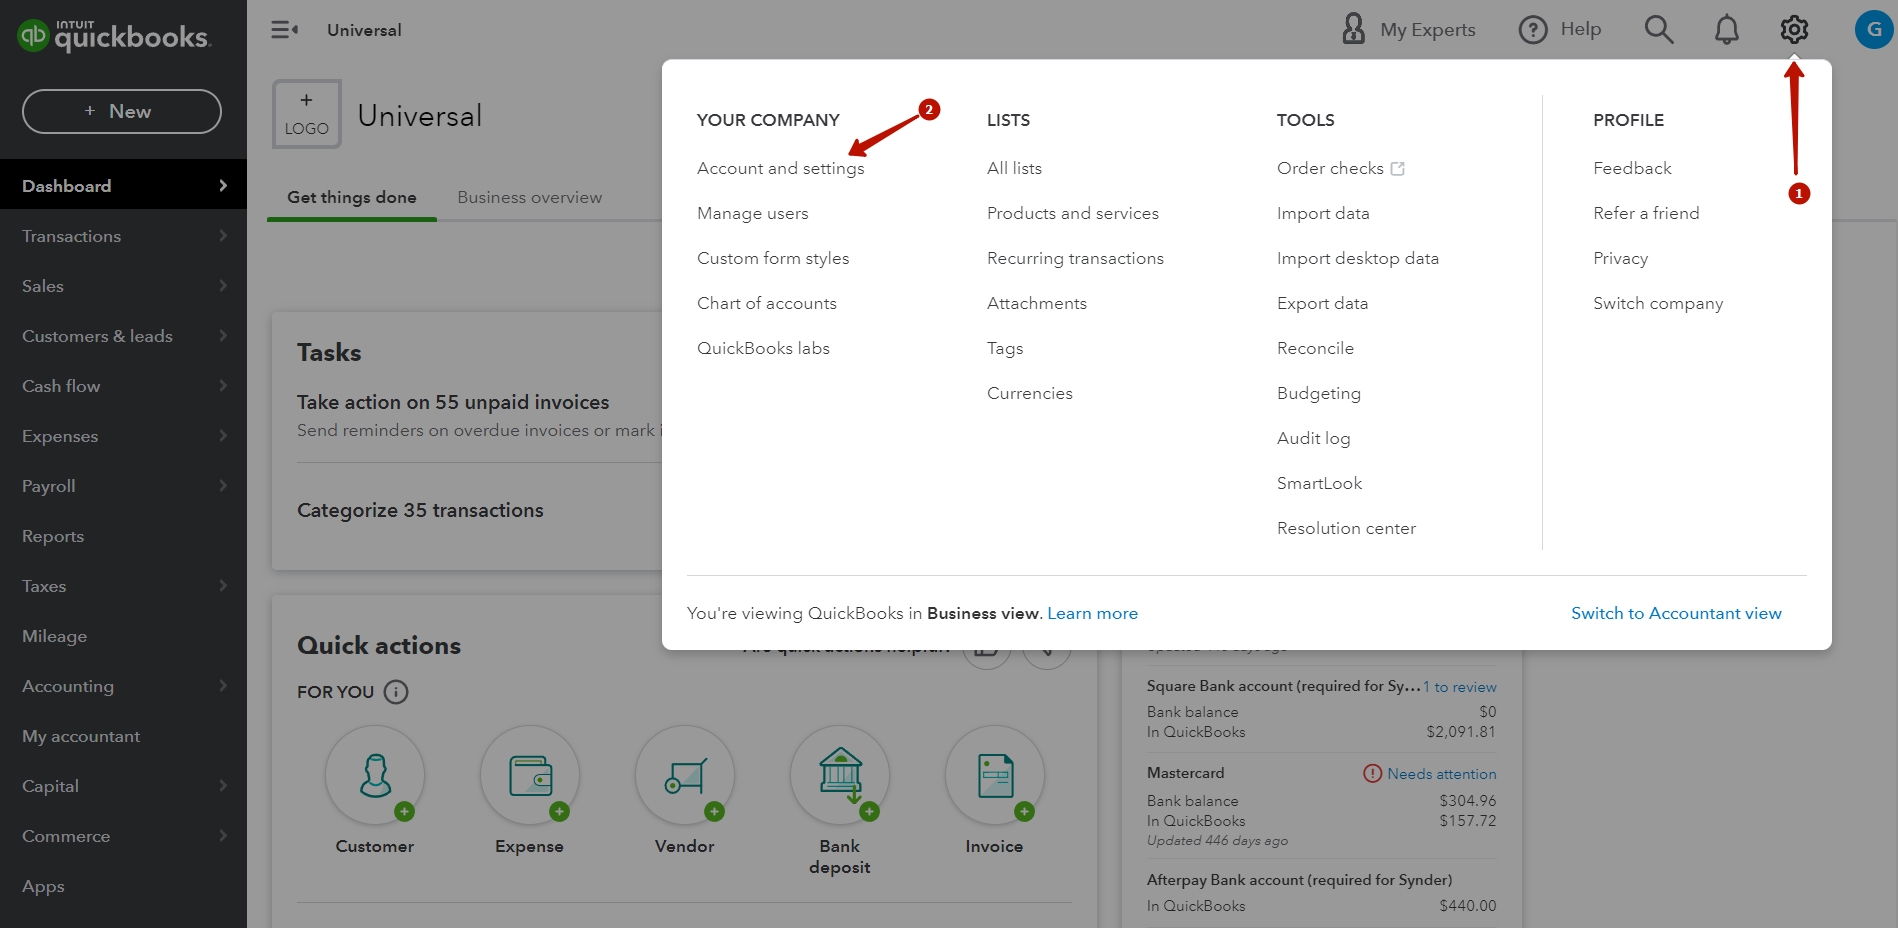The height and width of the screenshot is (928, 1898).
Task: Select Import data tool
Action: [1323, 213]
